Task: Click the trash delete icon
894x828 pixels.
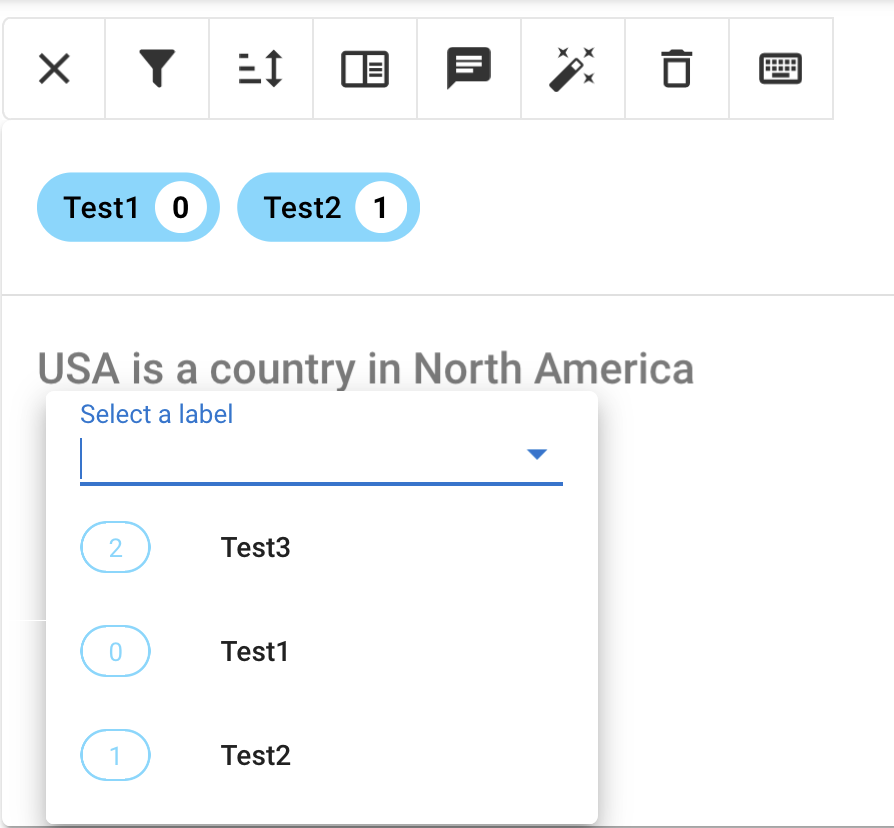Action: tap(676, 68)
